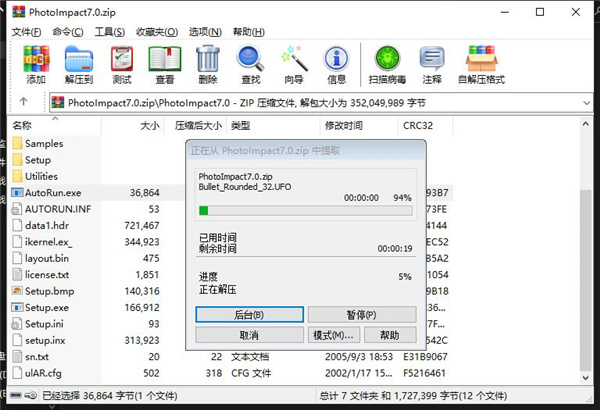Select the Samples folder icon
600x410 pixels.
pos(17,143)
